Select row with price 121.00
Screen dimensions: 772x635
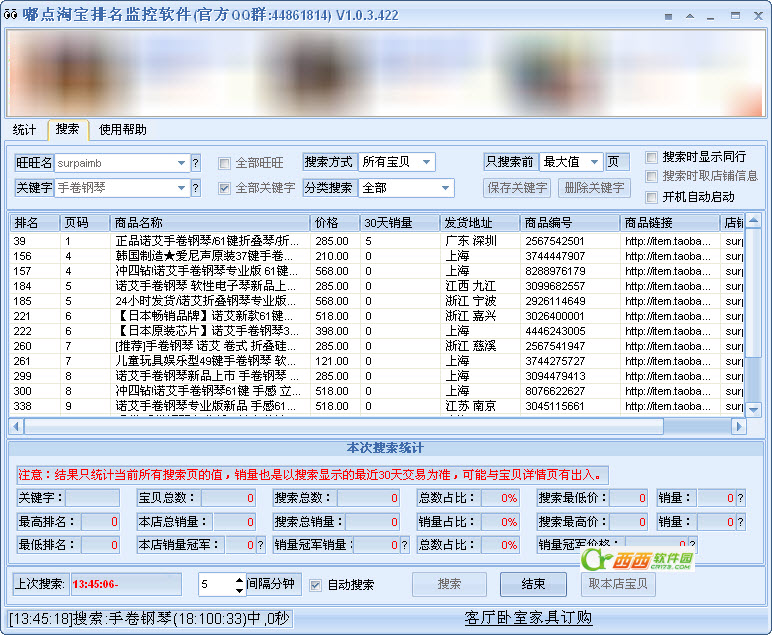pyautogui.click(x=377, y=361)
